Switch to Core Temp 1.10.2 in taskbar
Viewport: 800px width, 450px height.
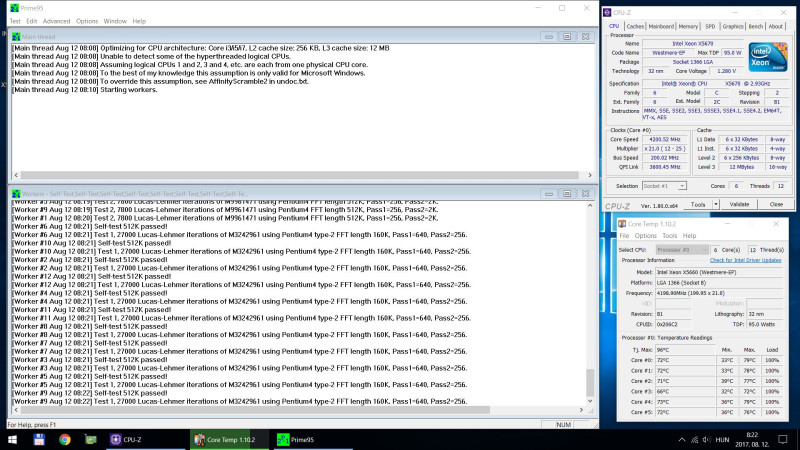pos(229,439)
